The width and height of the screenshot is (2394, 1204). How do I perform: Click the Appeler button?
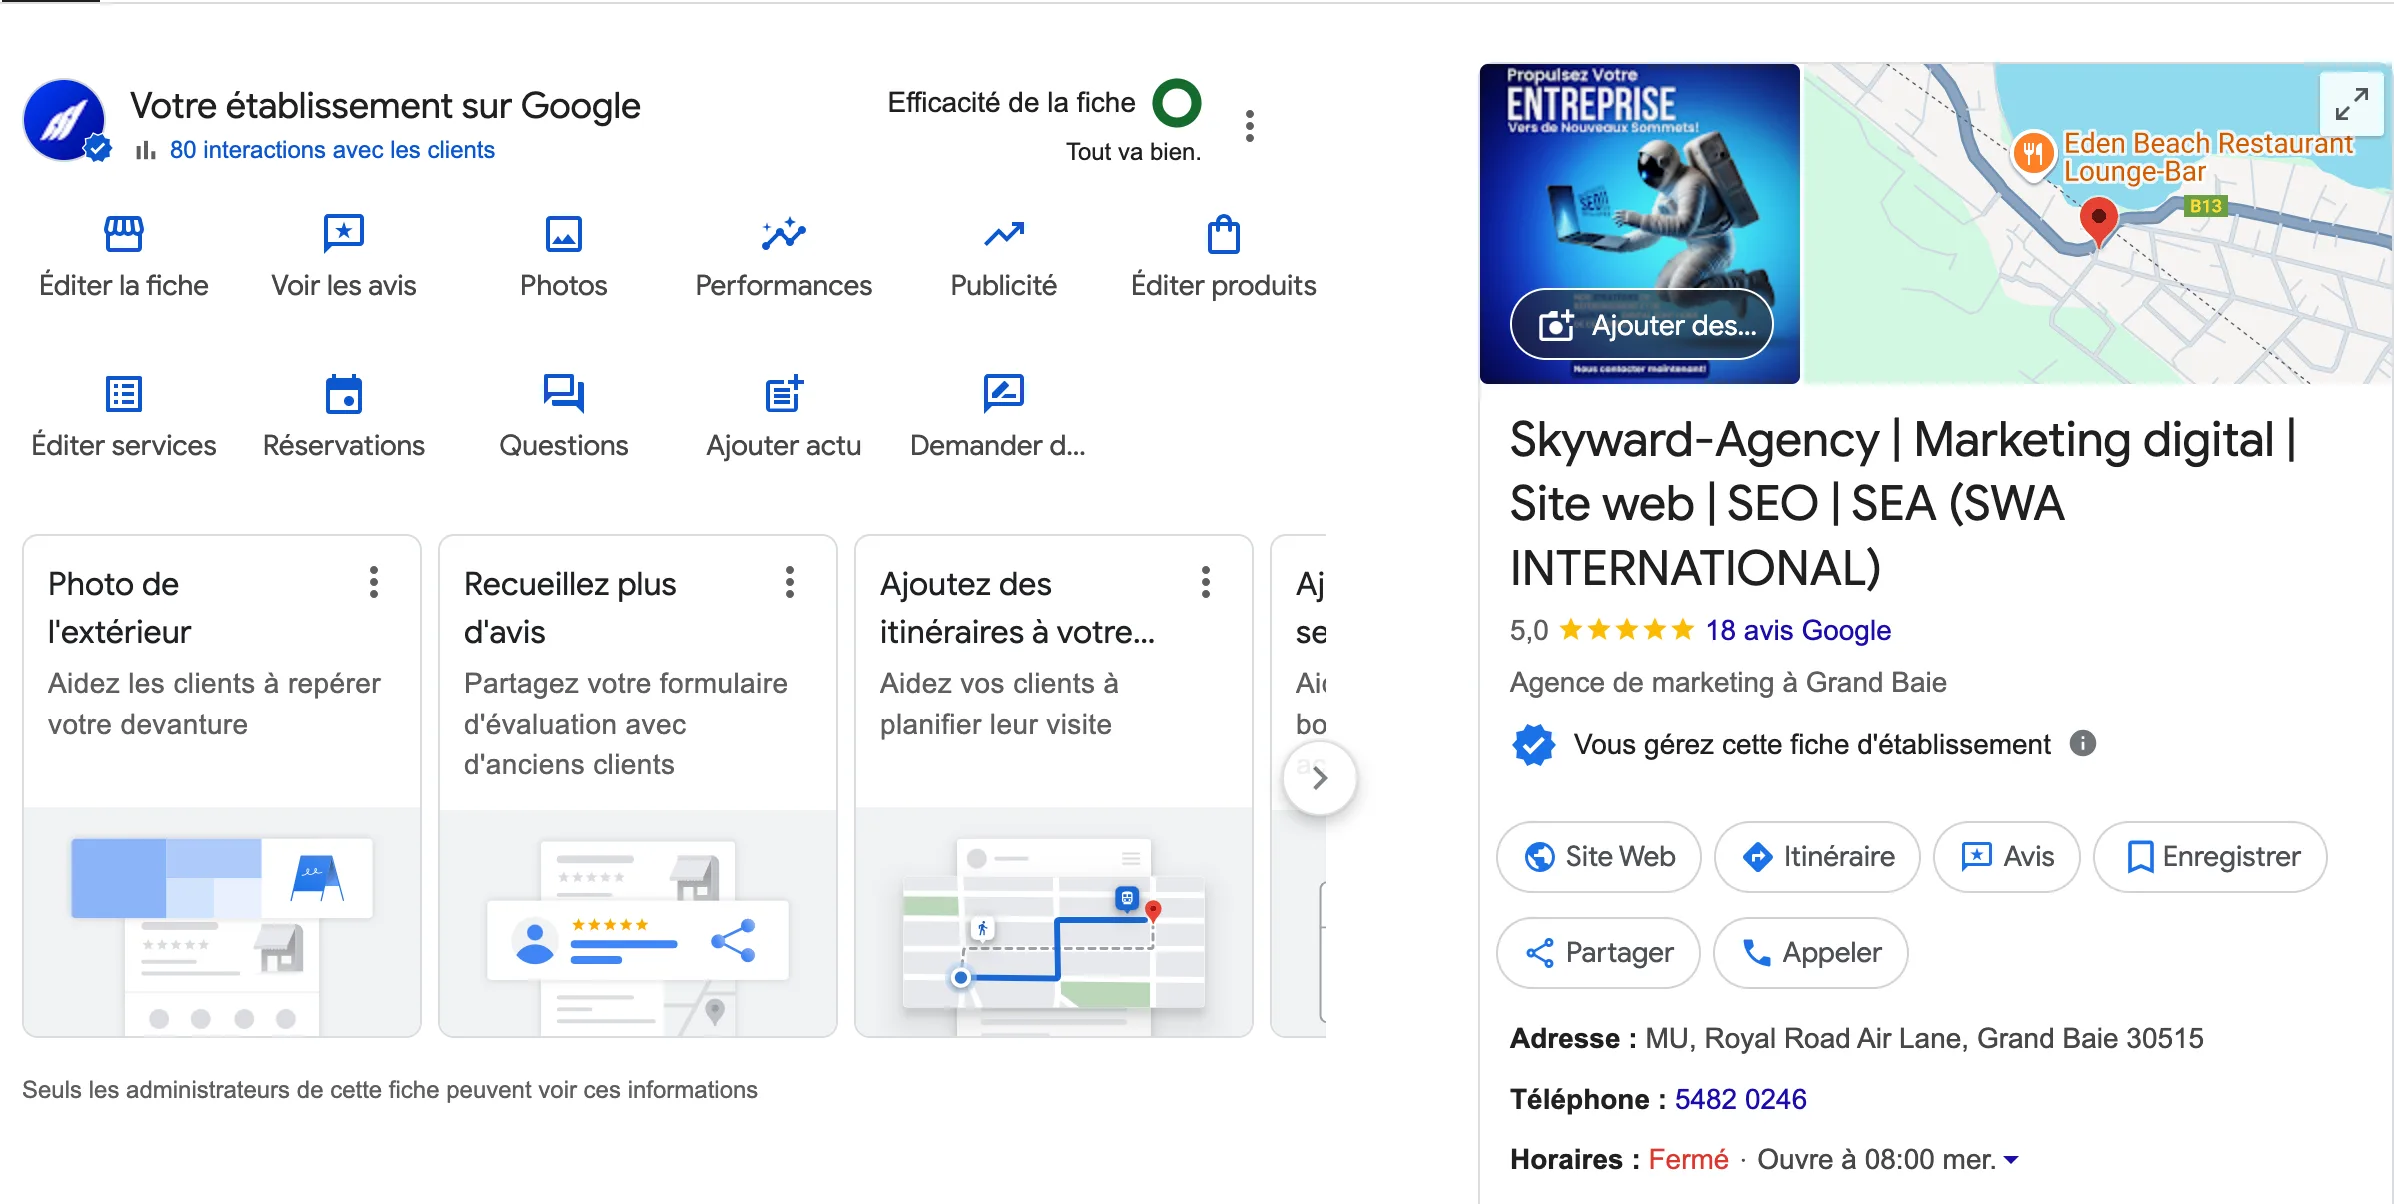1811,953
